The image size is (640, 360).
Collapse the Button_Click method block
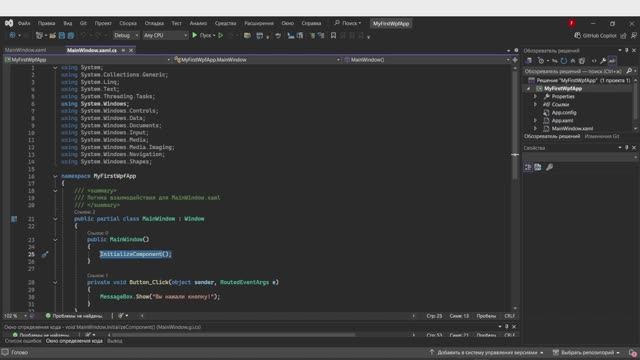55,282
